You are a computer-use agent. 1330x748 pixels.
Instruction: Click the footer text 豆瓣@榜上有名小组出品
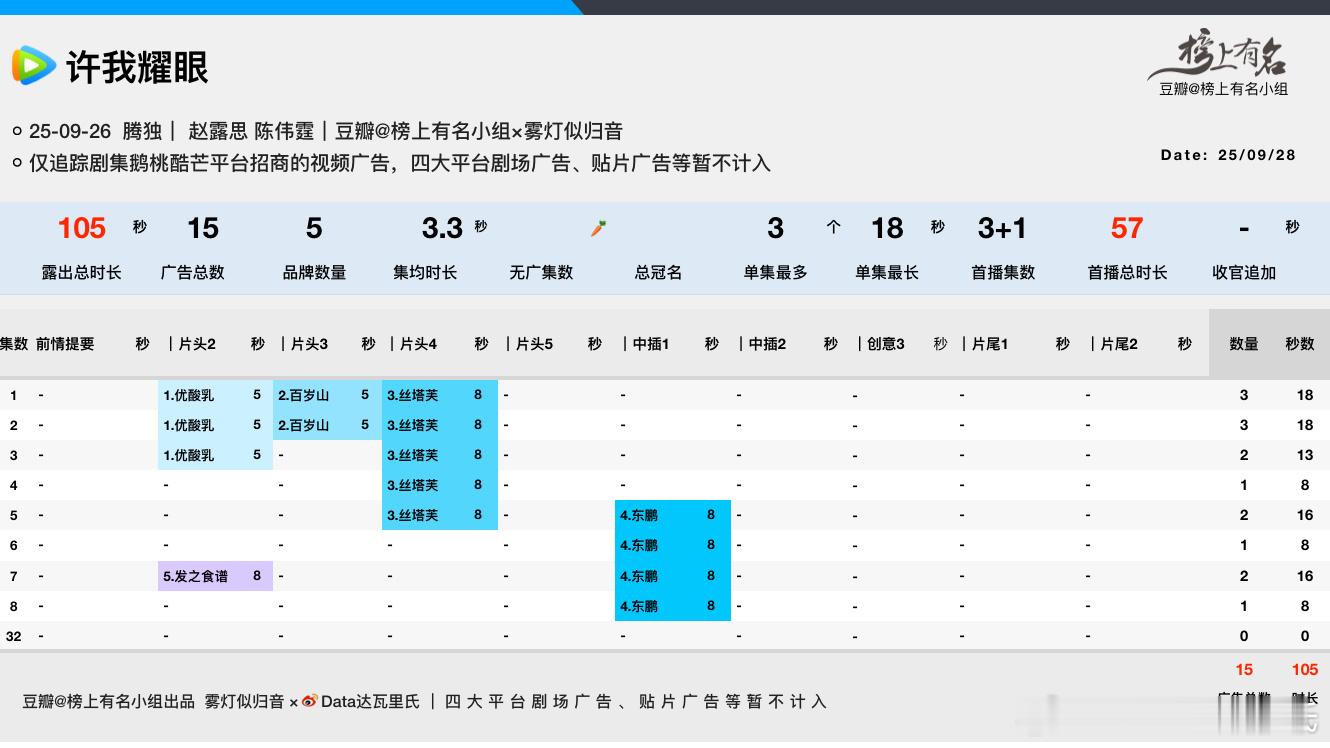coord(109,701)
